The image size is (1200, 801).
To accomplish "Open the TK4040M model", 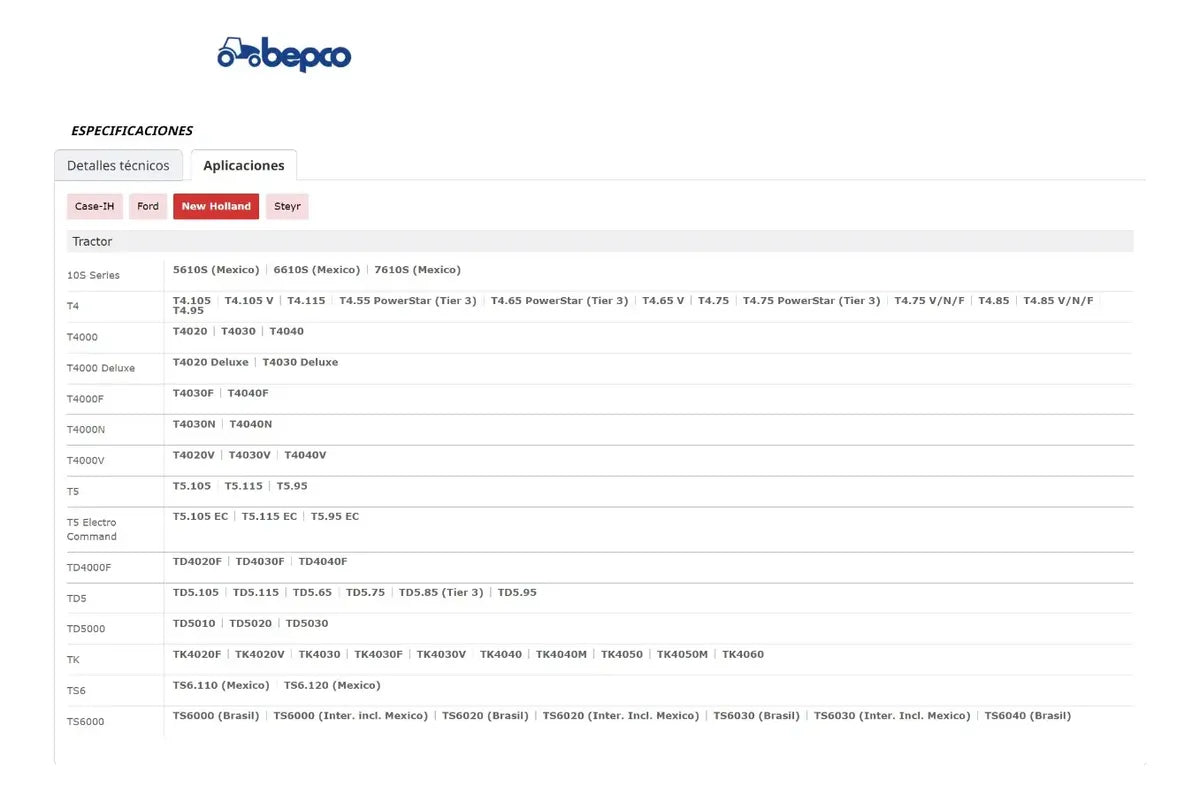I will tap(562, 656).
